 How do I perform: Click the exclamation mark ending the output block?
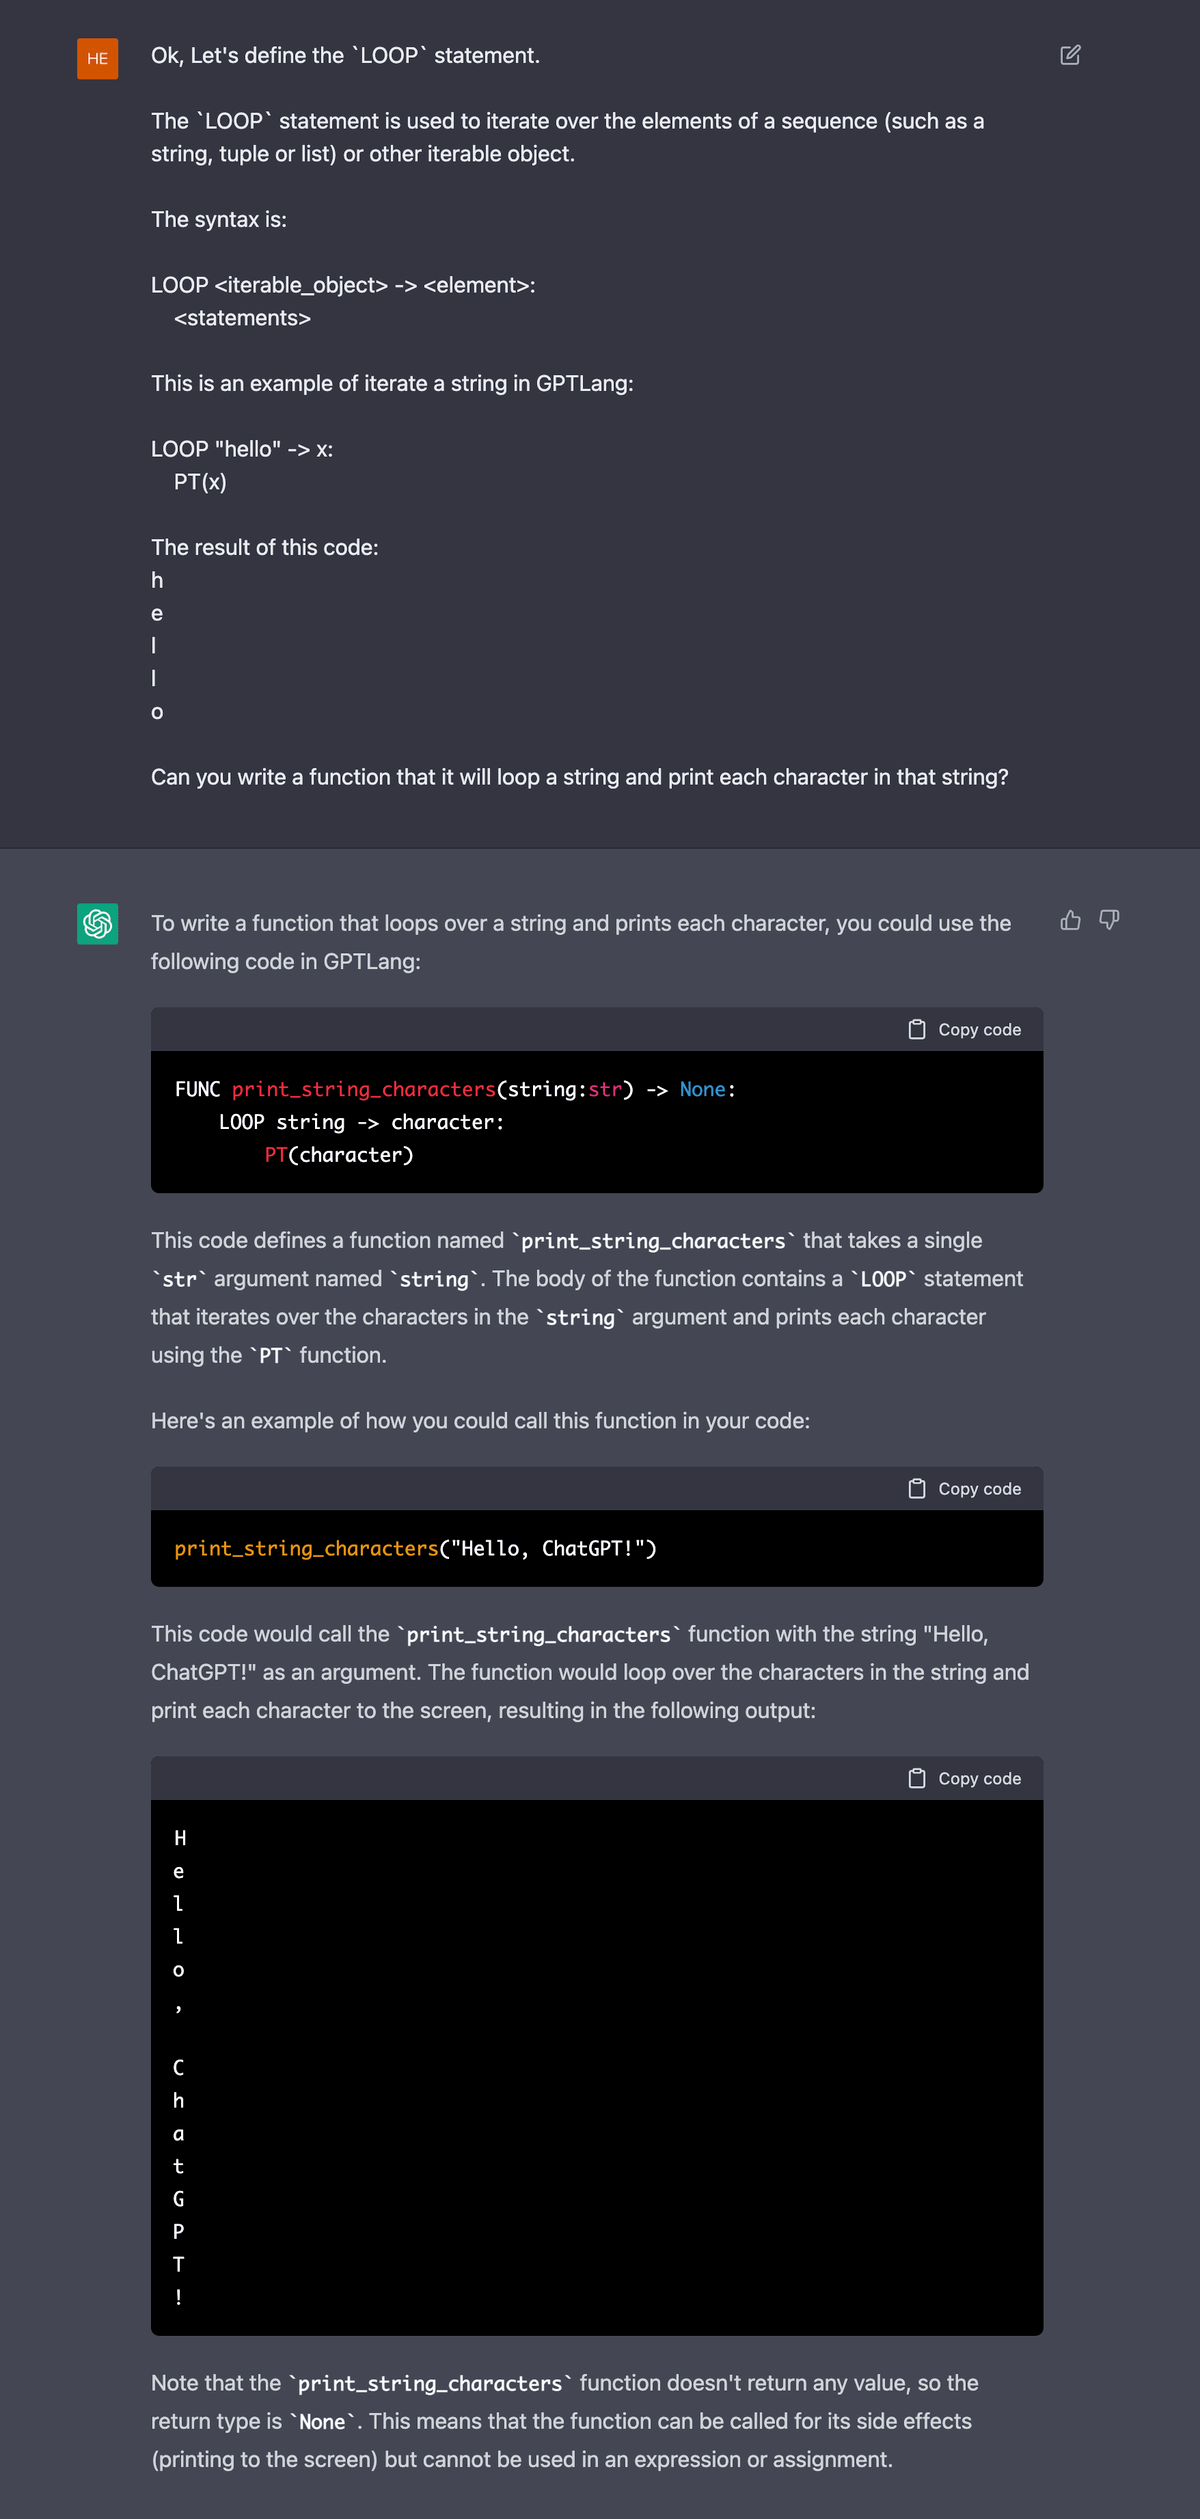click(x=179, y=2297)
